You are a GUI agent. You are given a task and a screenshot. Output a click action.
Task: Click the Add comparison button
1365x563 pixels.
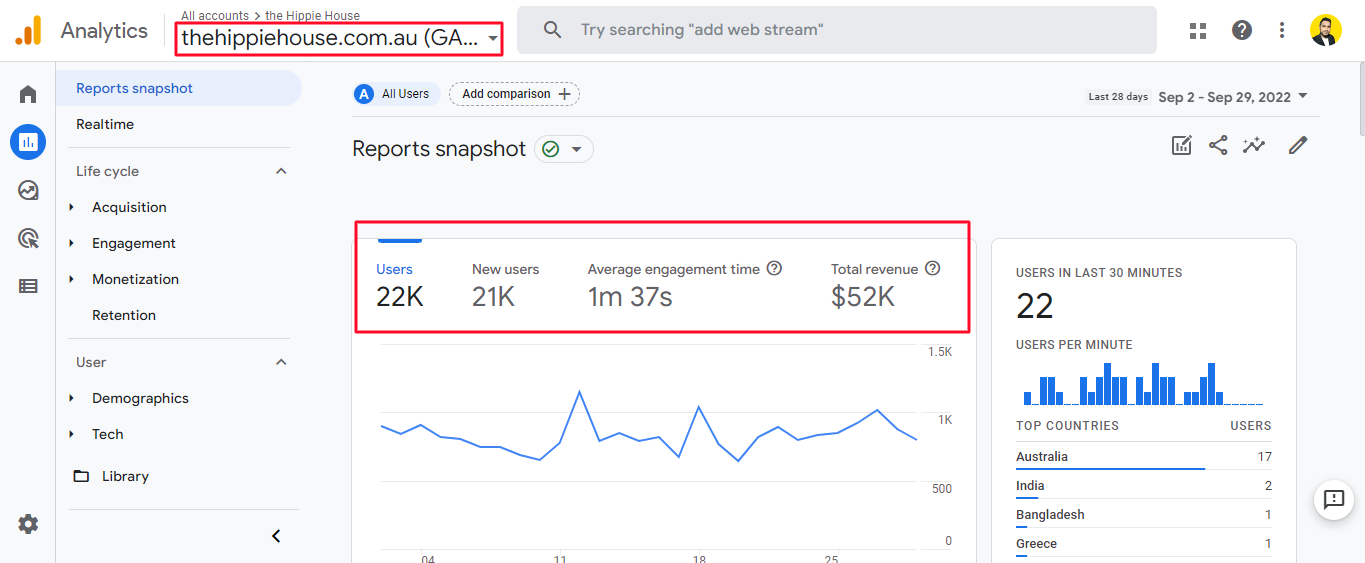(x=514, y=94)
